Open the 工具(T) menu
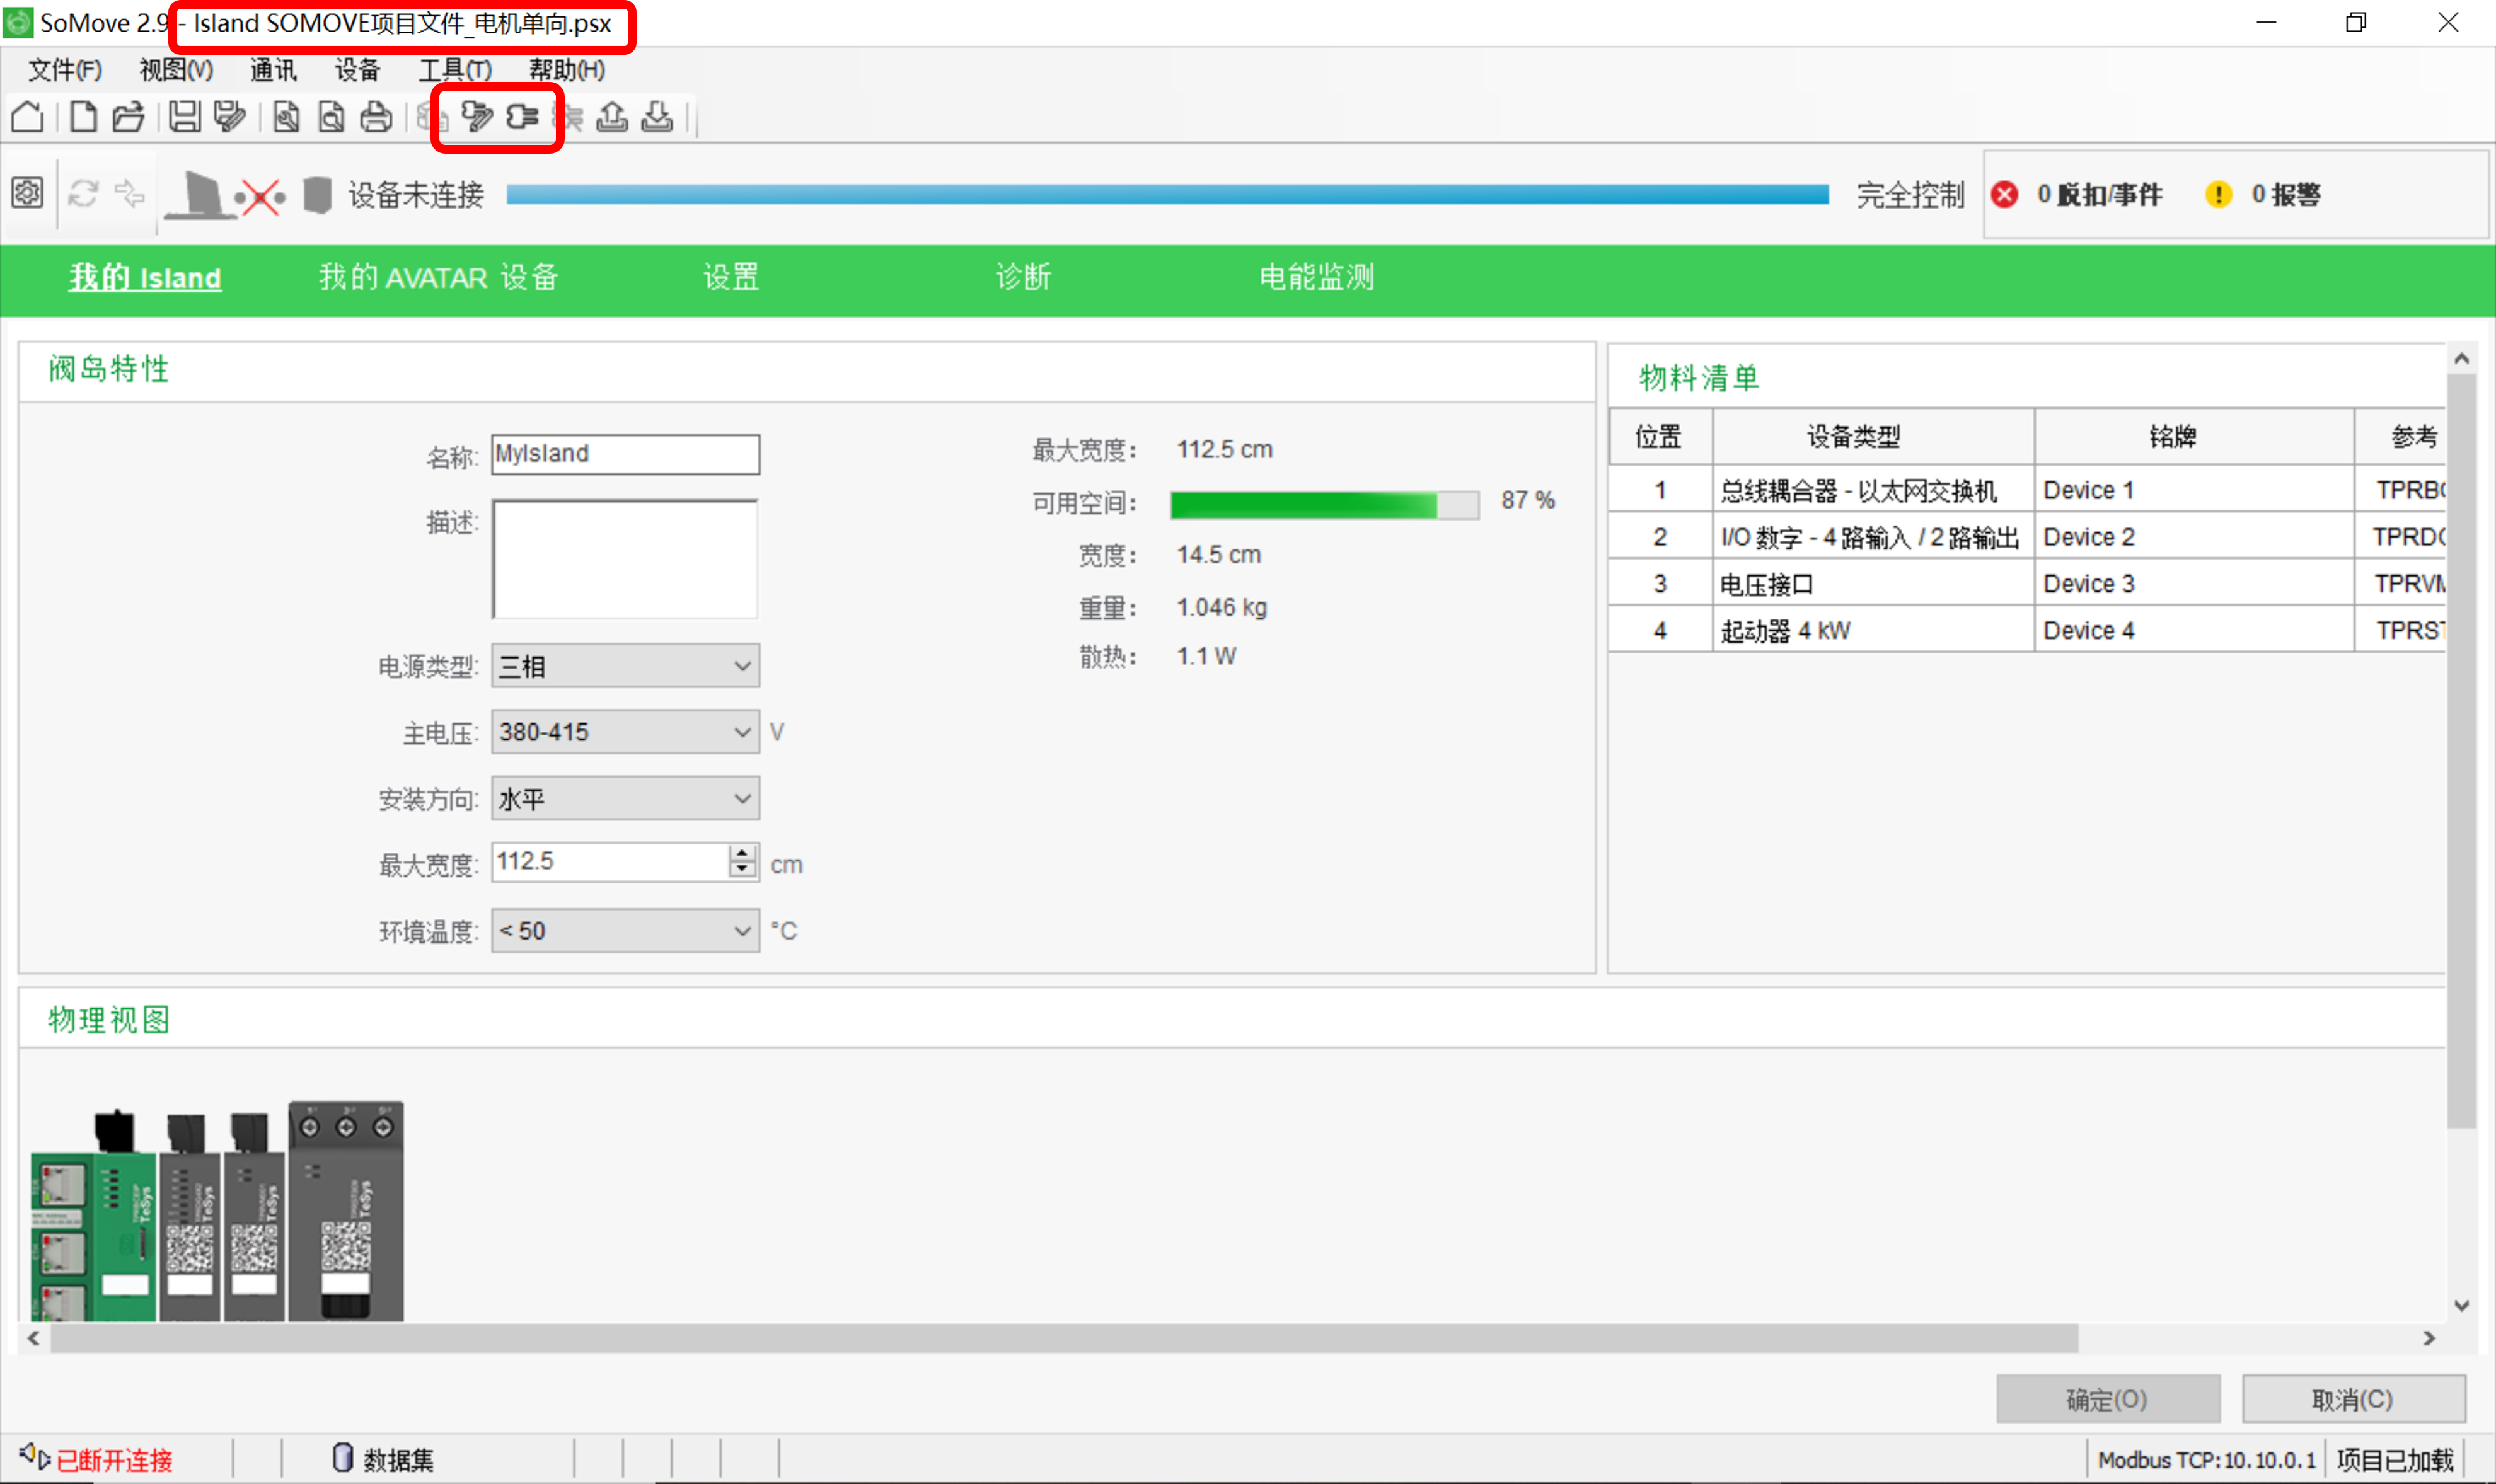Screen dimensions: 2496x1484 455,70
